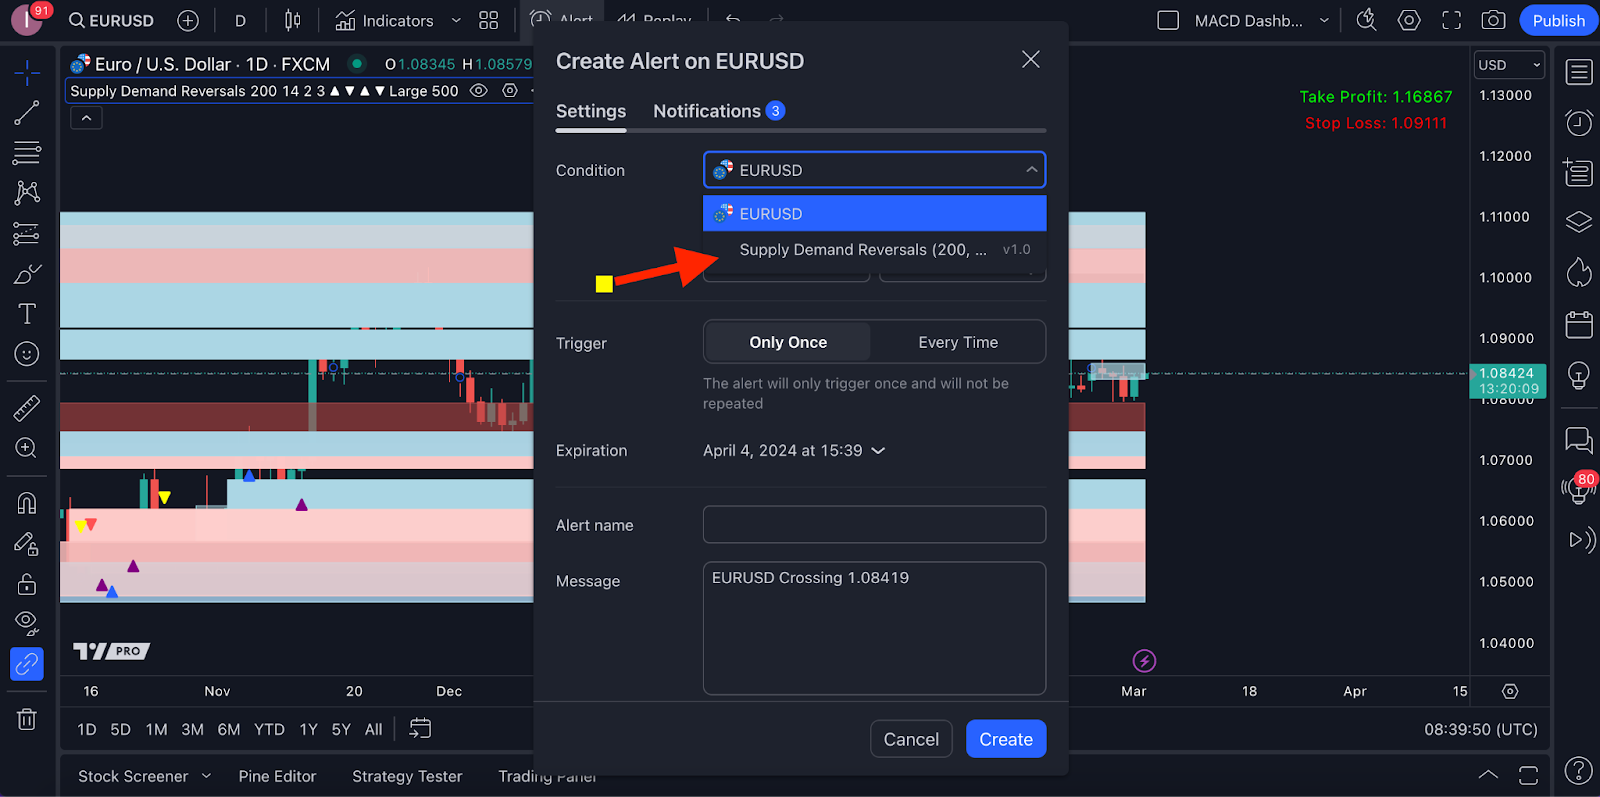Open the Pine Editor tab

[277, 776]
